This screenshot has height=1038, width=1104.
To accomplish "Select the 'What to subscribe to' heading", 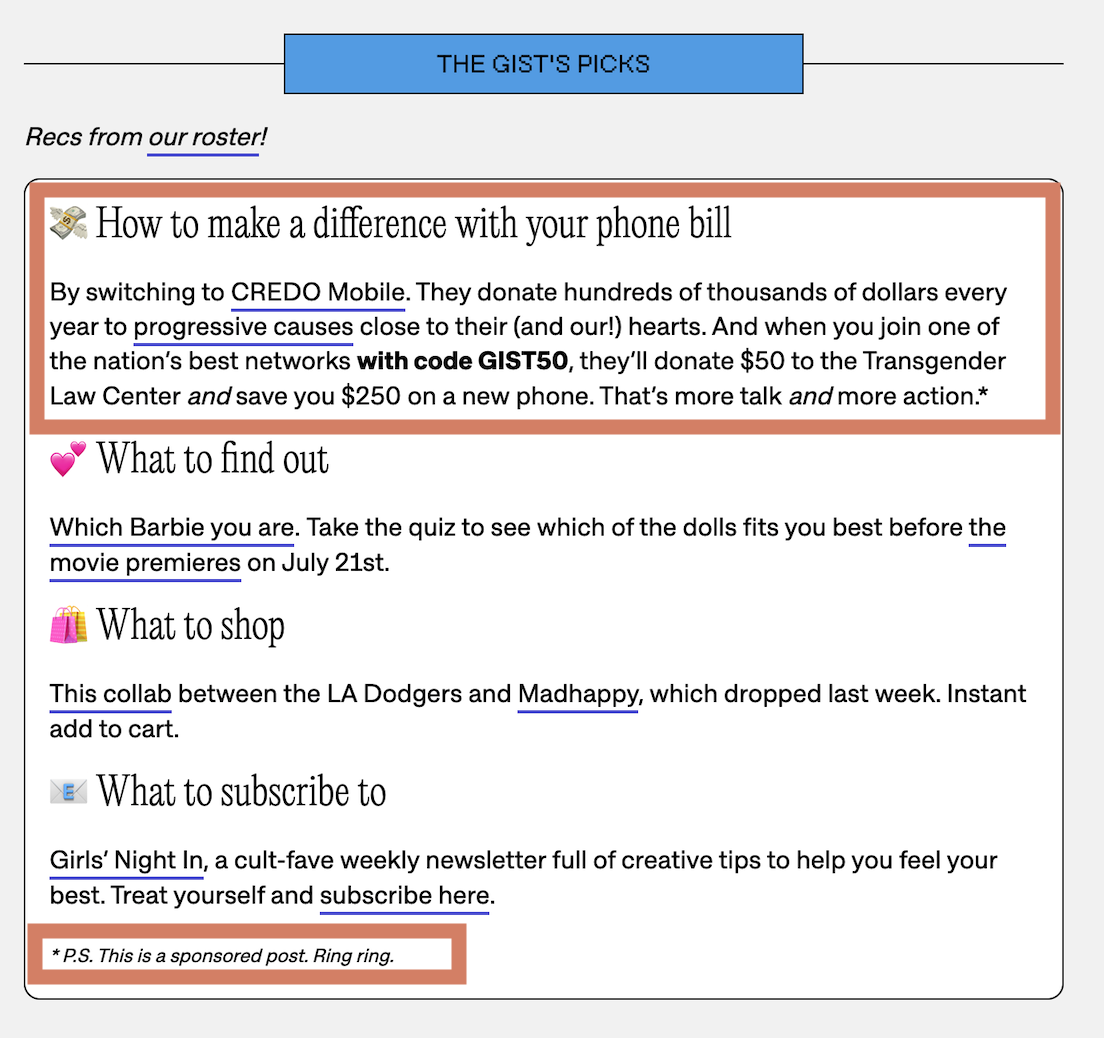I will tap(242, 792).
